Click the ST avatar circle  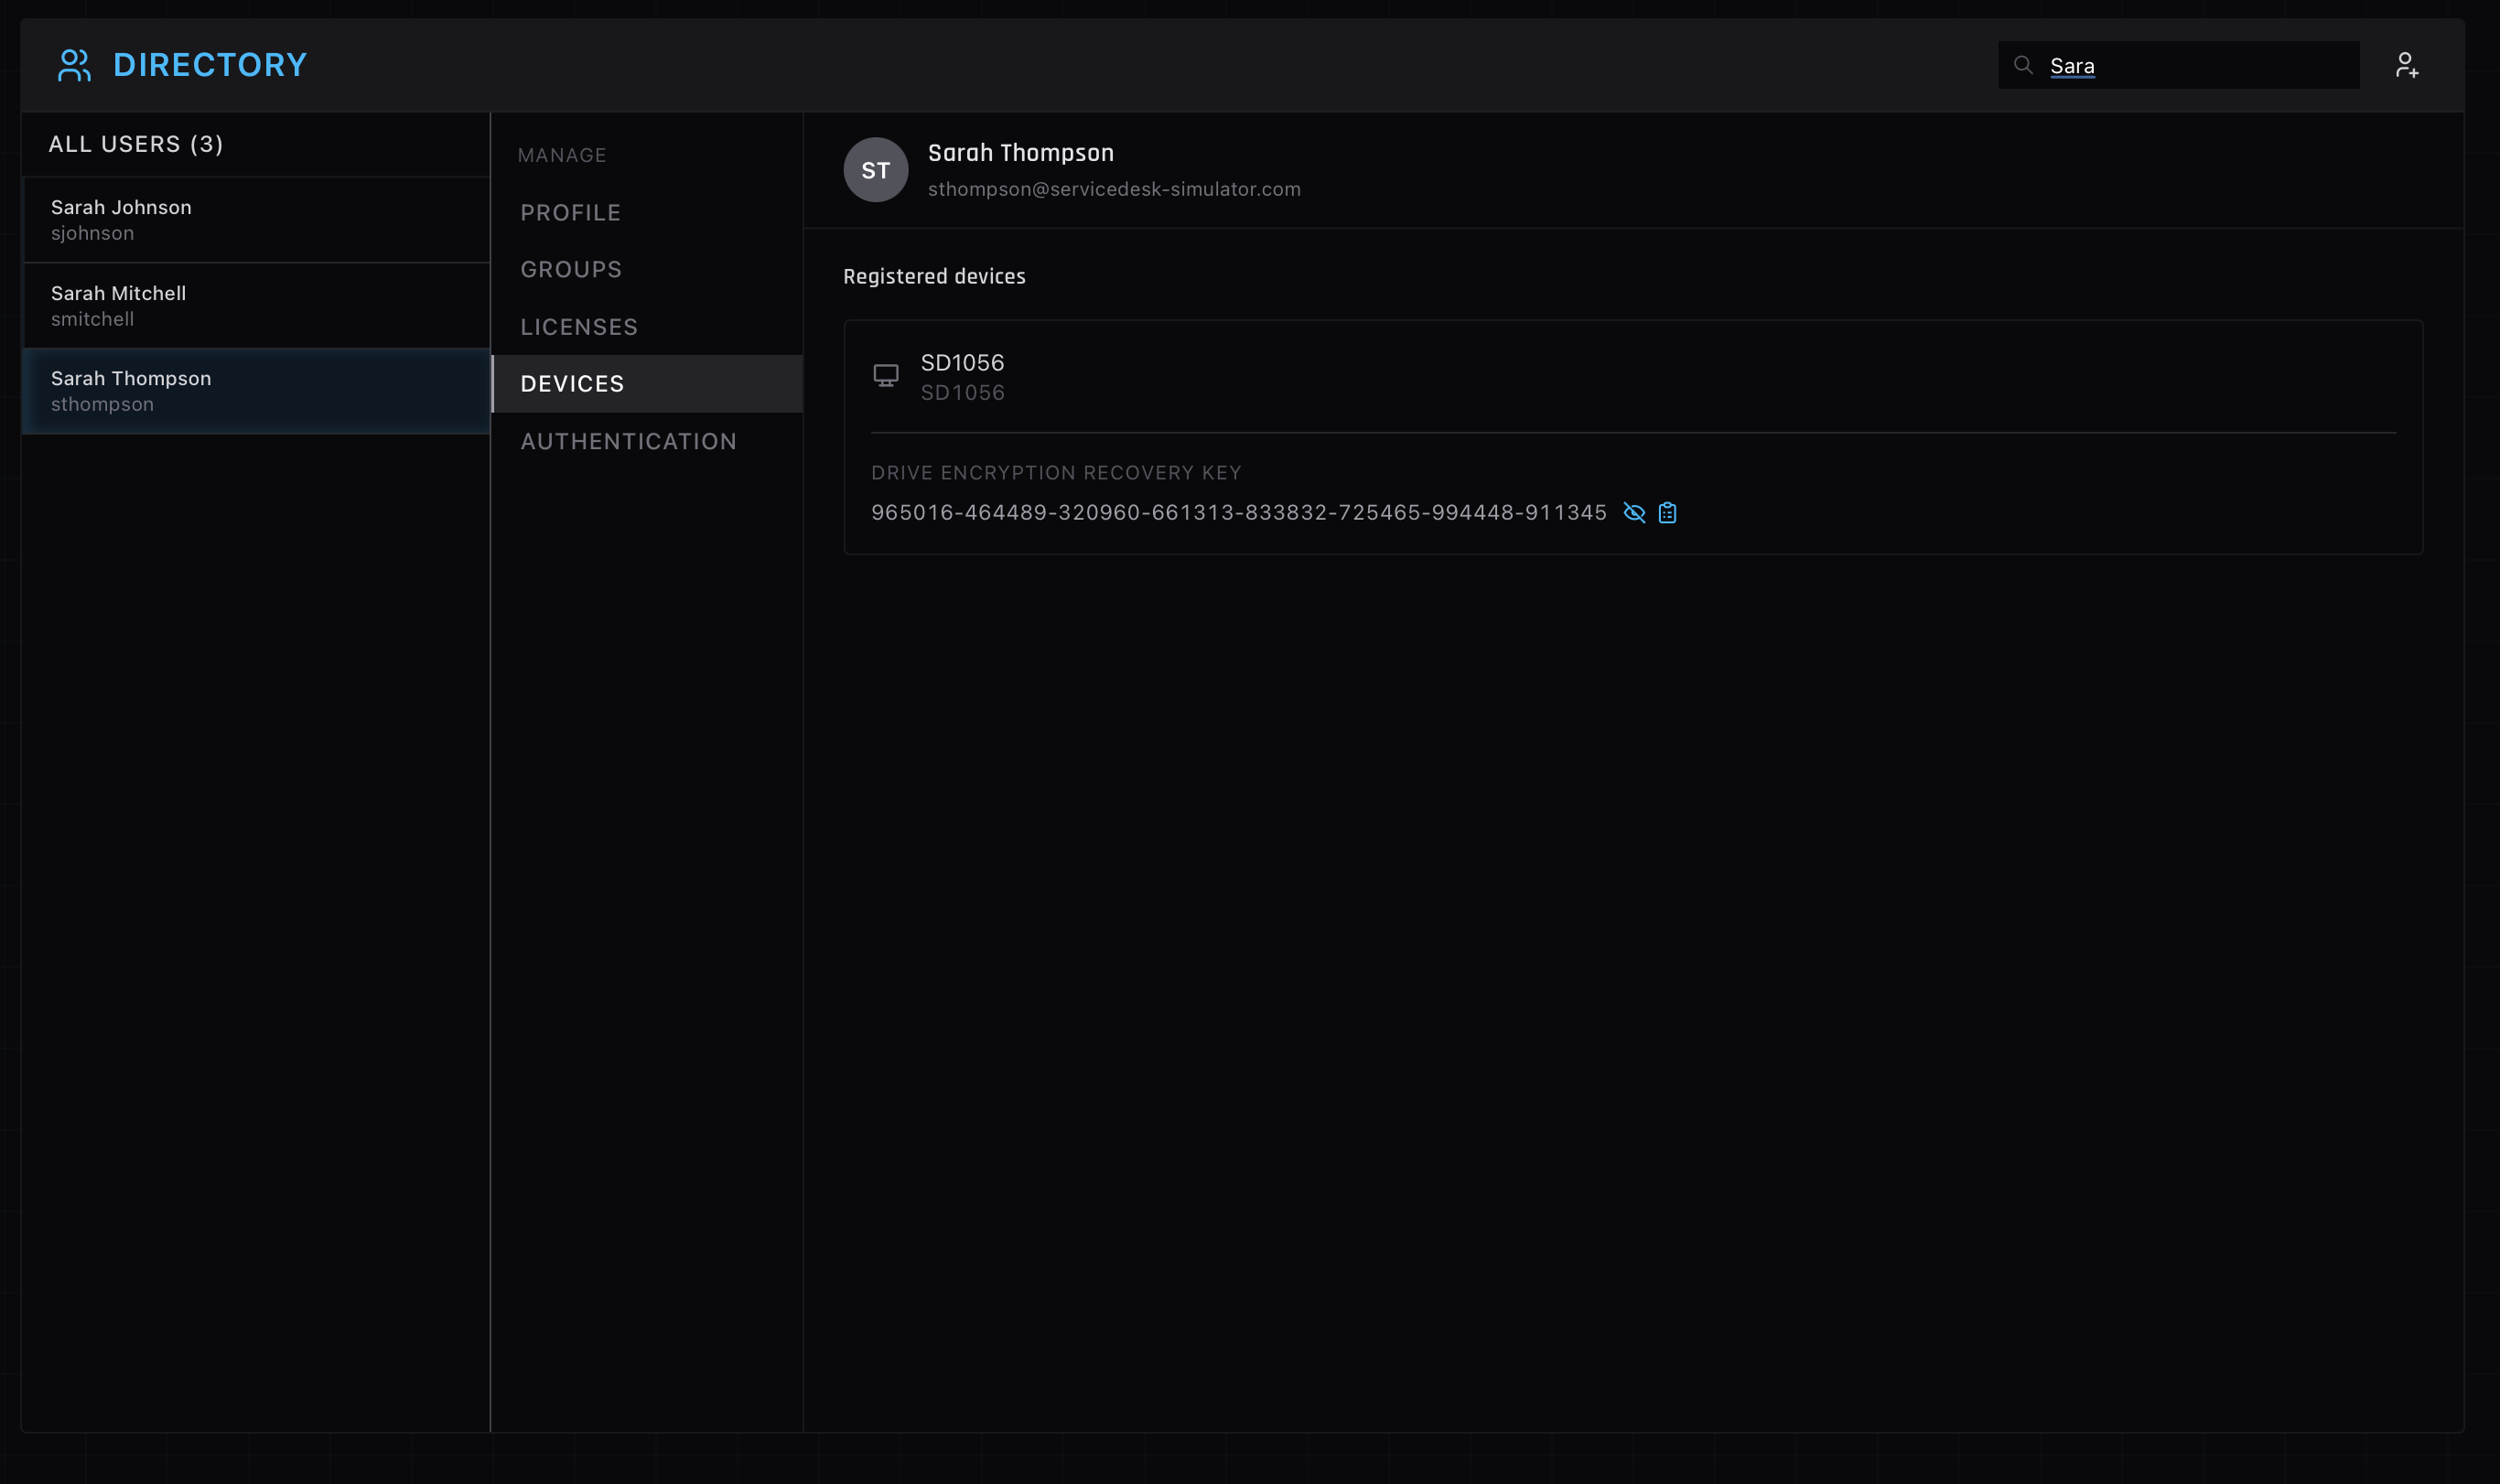[x=876, y=170]
